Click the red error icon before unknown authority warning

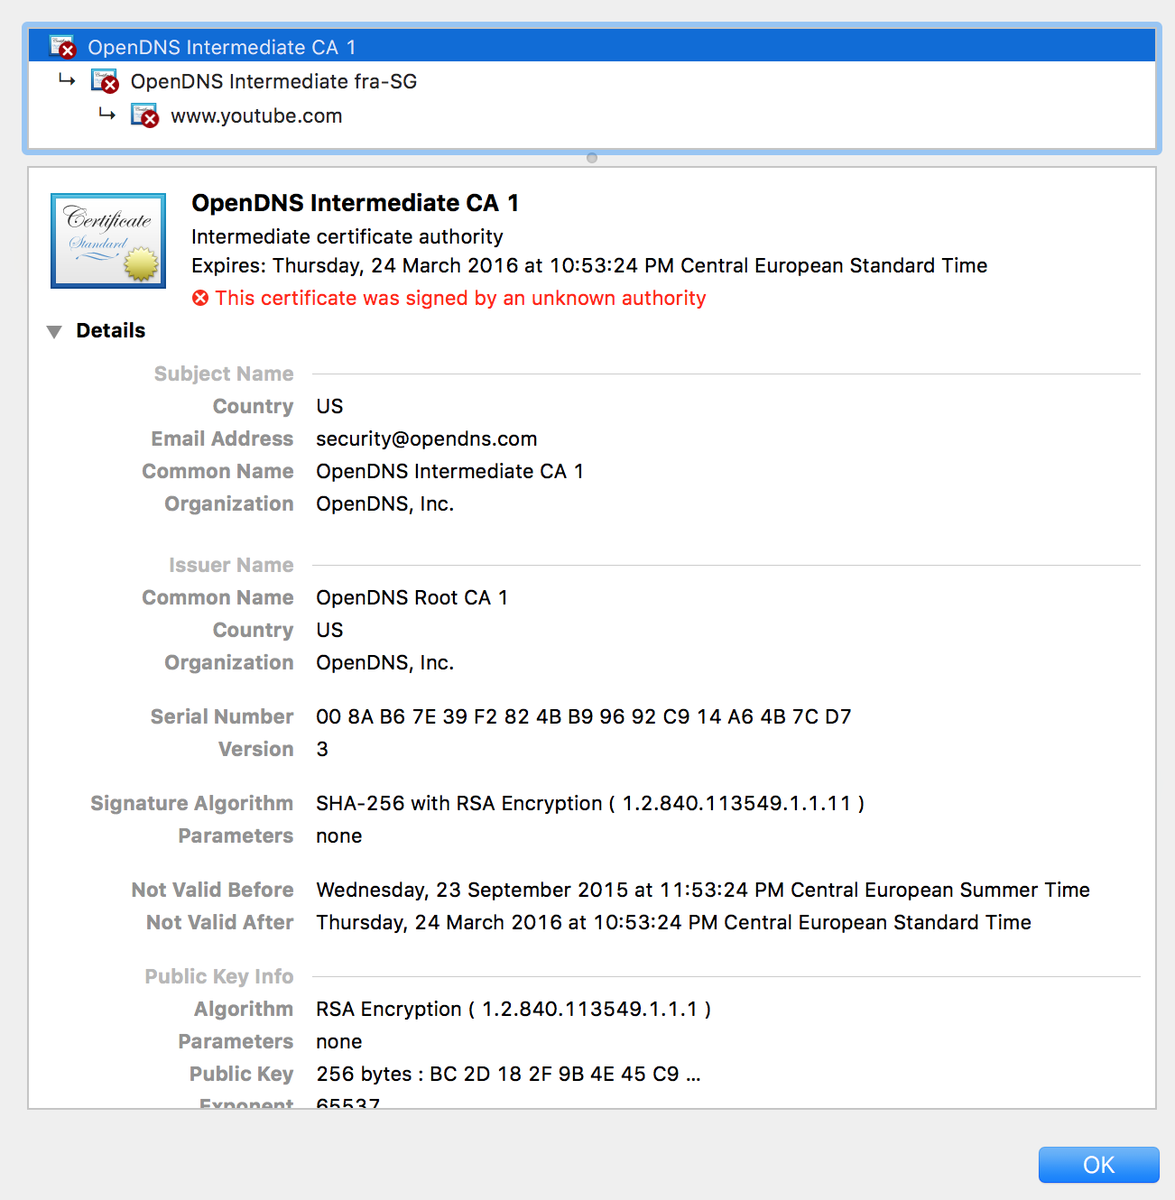pos(200,298)
